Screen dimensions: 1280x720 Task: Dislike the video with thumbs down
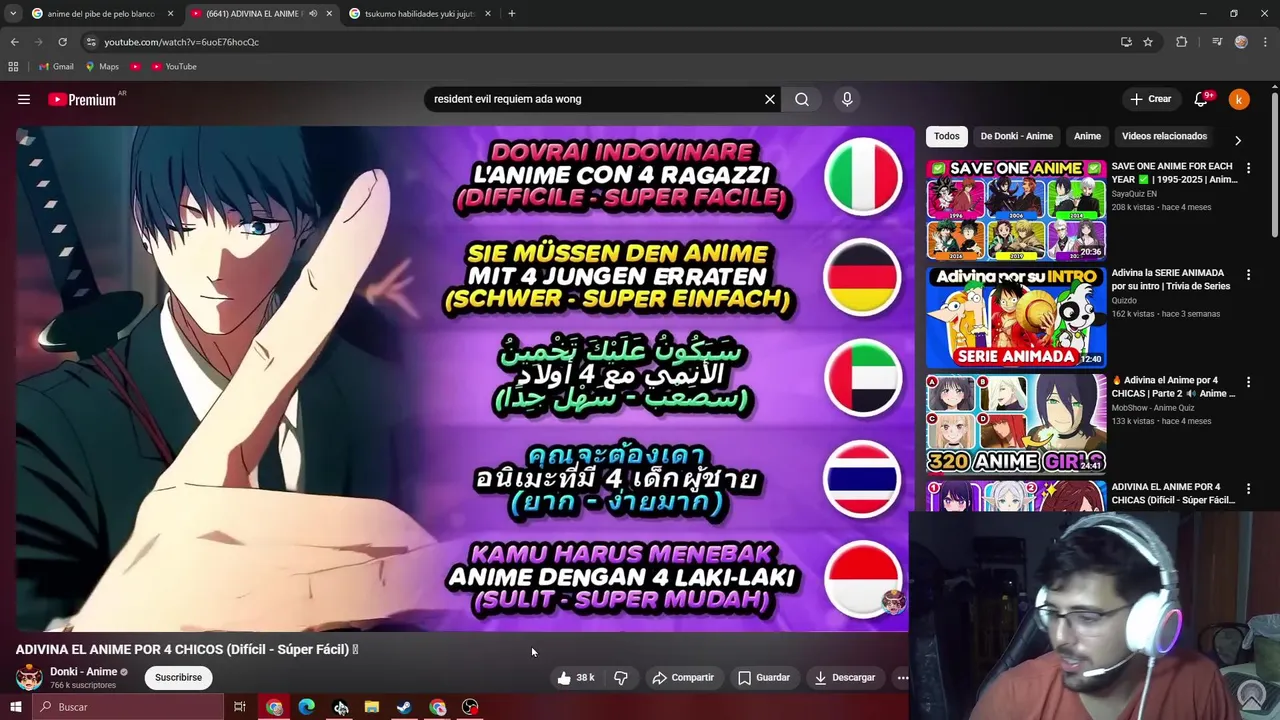pyautogui.click(x=621, y=678)
